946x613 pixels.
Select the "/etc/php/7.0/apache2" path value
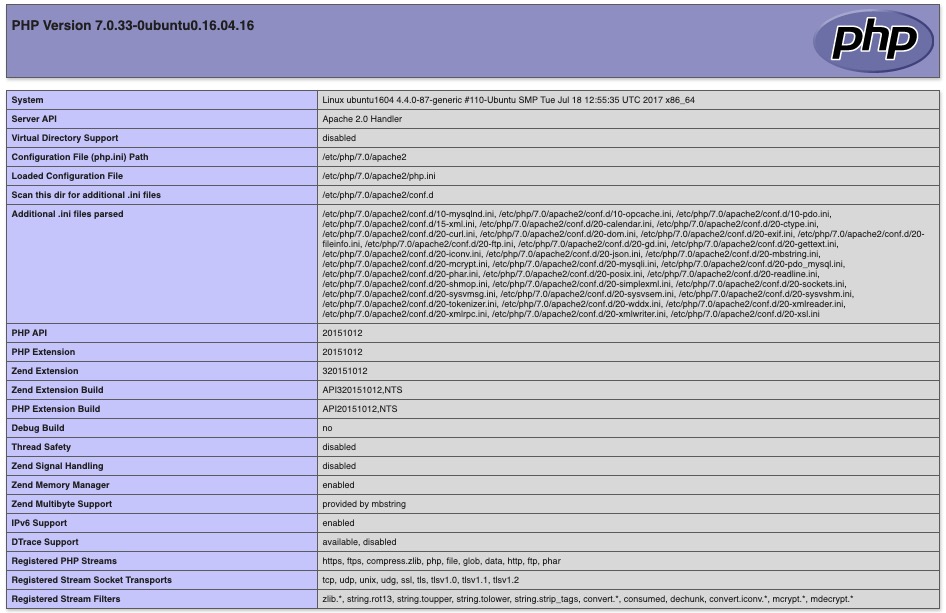tap(364, 157)
